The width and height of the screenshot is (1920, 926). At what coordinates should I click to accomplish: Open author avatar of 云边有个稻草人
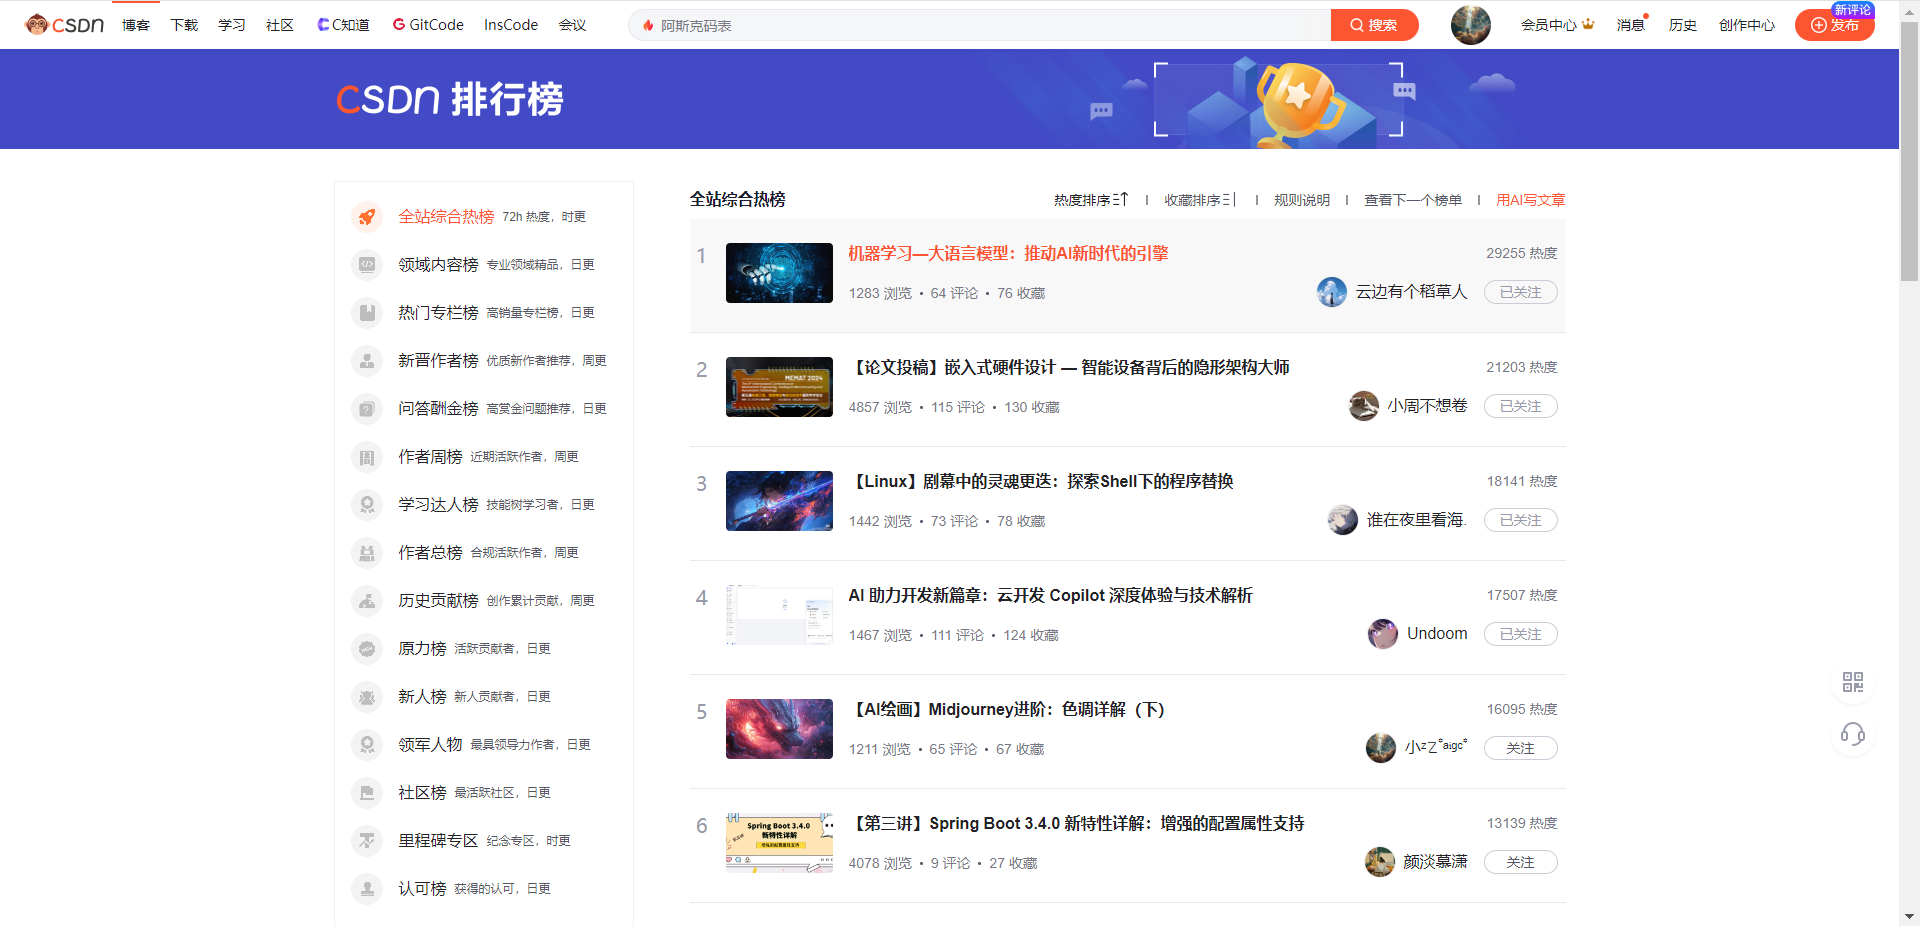1332,292
